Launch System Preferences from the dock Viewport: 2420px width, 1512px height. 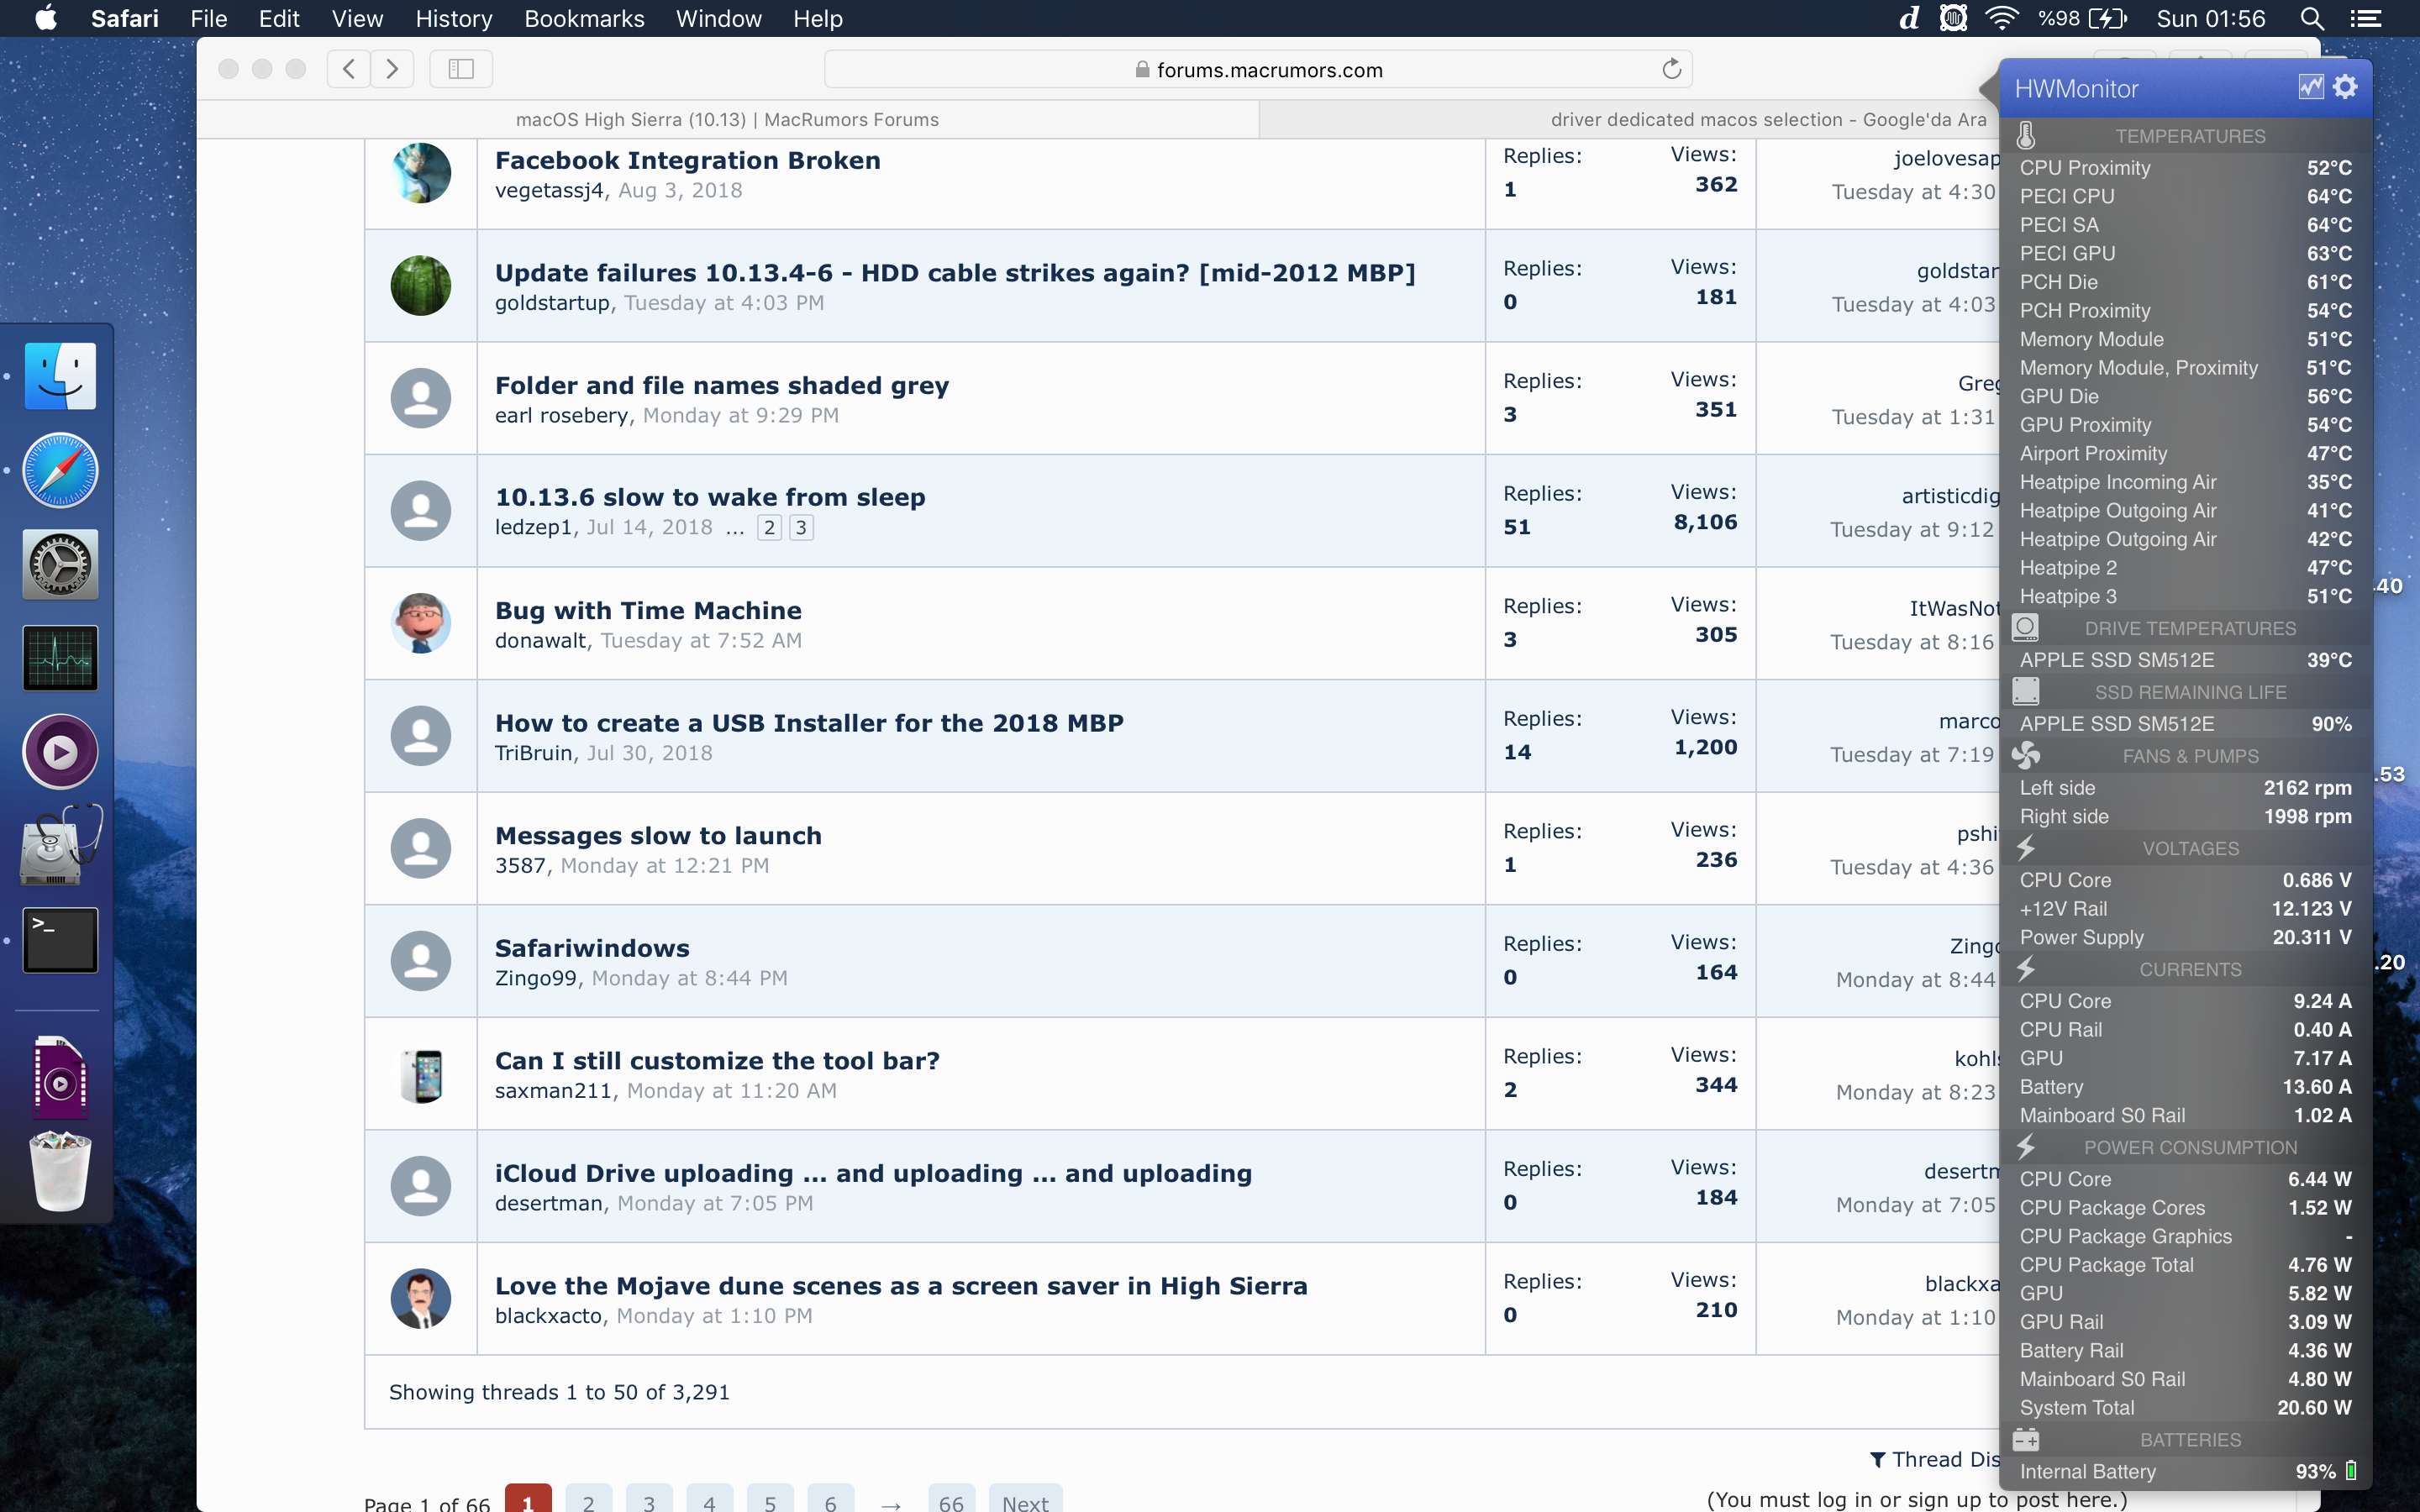click(60, 564)
